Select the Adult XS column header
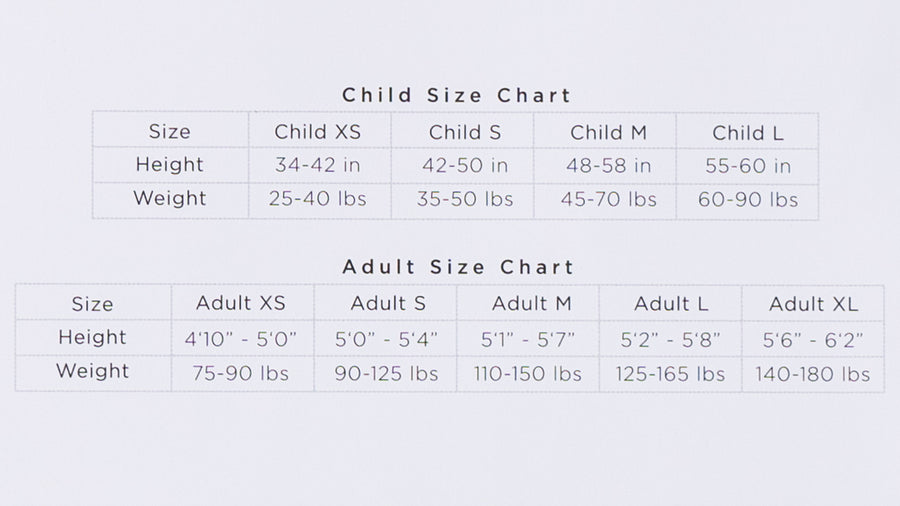 [x=240, y=303]
